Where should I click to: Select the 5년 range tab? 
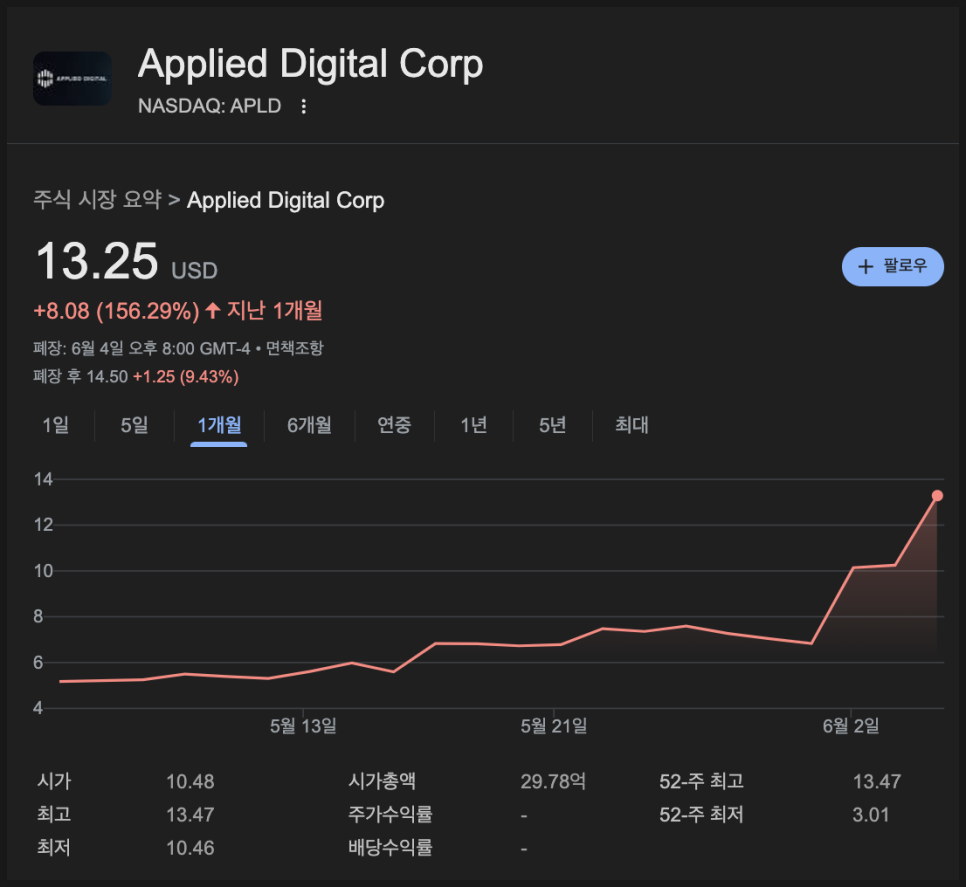tap(553, 425)
